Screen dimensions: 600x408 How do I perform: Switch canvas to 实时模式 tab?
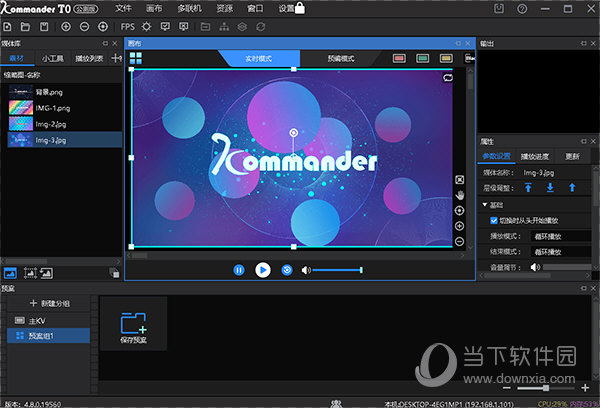(x=259, y=59)
